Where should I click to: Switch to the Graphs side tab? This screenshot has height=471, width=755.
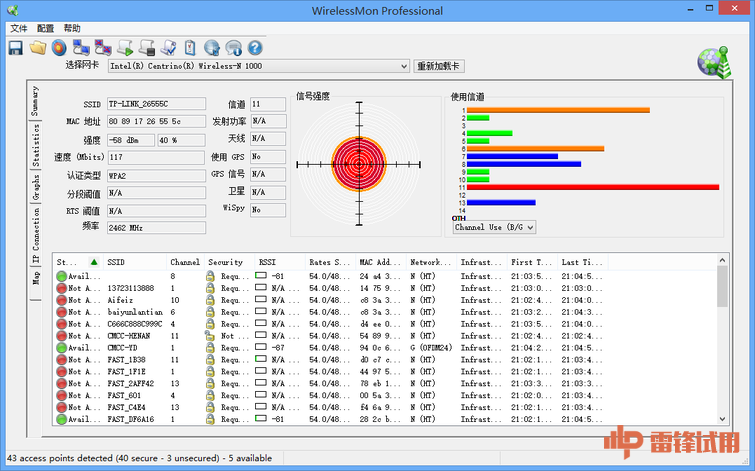35,185
